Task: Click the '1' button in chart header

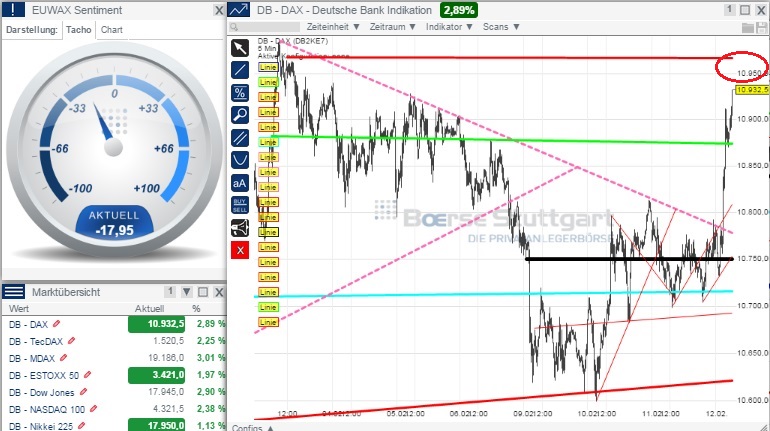Action: 729,10
